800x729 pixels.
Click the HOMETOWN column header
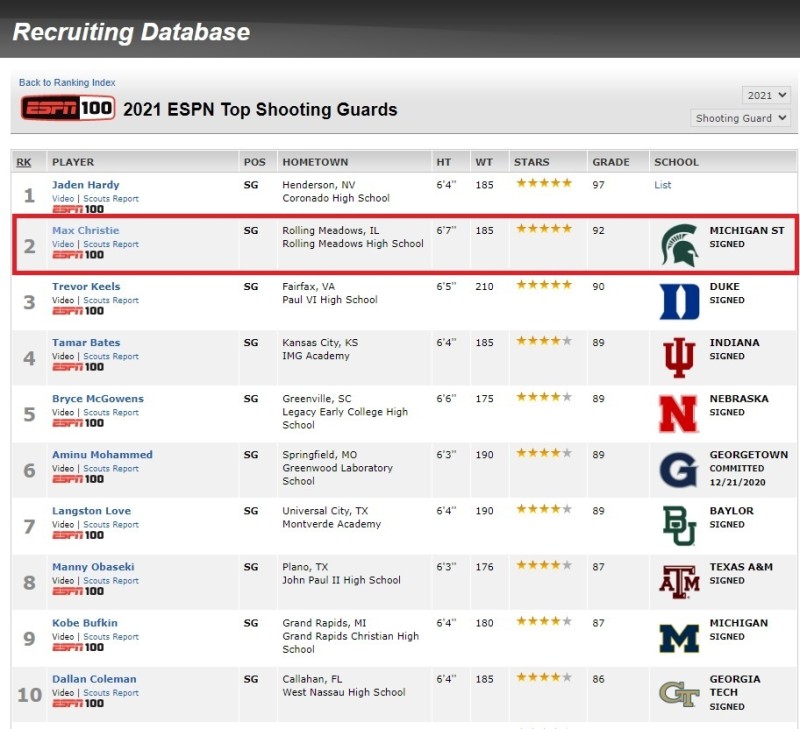[x=315, y=162]
